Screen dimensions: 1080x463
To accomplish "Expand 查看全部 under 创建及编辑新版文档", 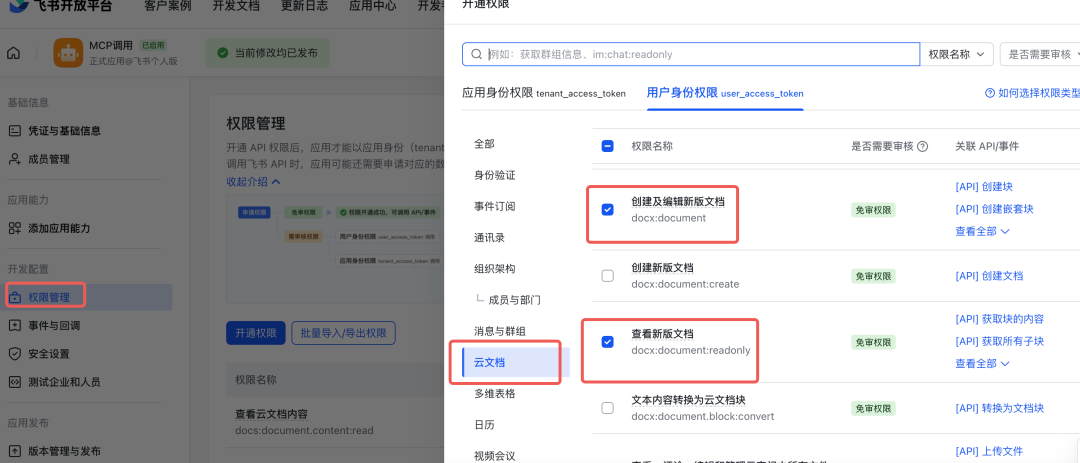I will pos(982,232).
